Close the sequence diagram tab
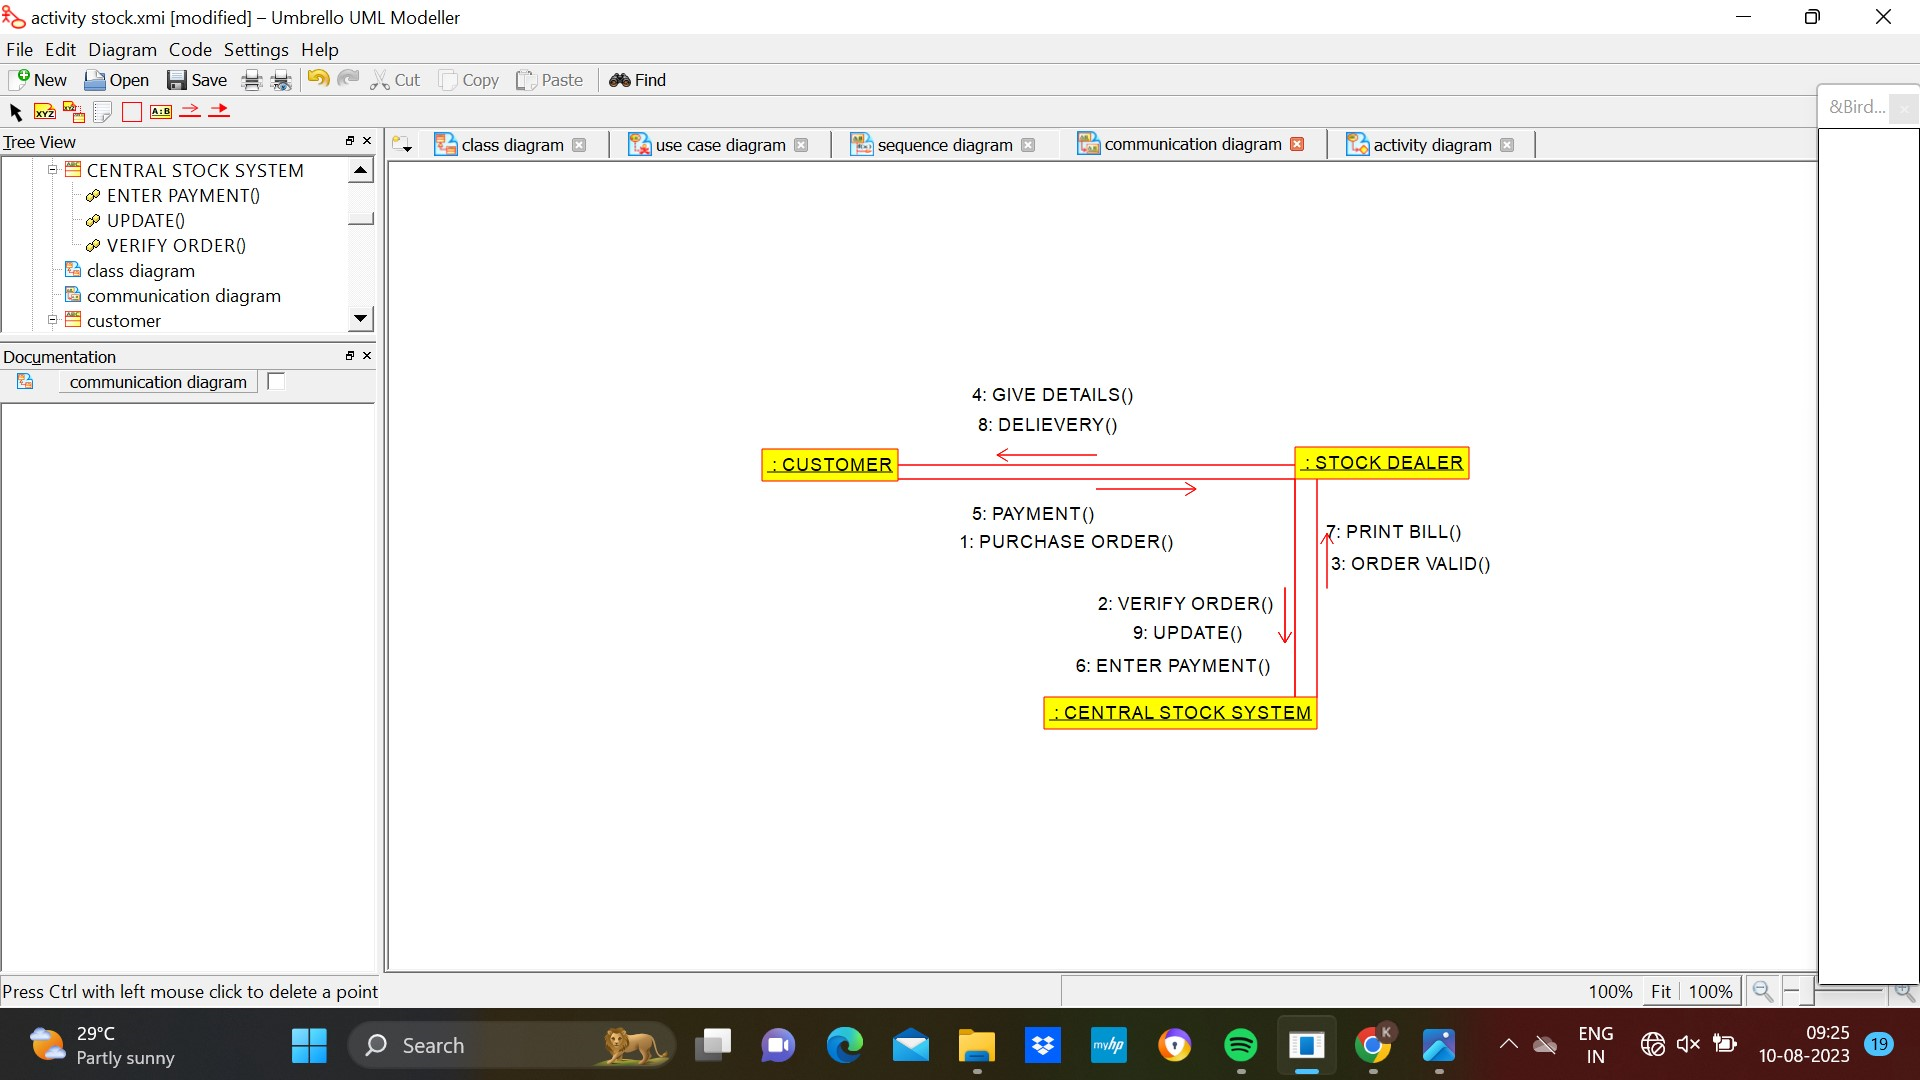 [1028, 145]
